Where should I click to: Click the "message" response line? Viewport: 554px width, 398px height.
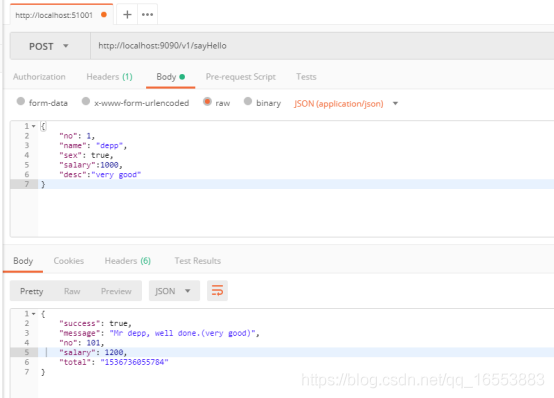point(159,333)
